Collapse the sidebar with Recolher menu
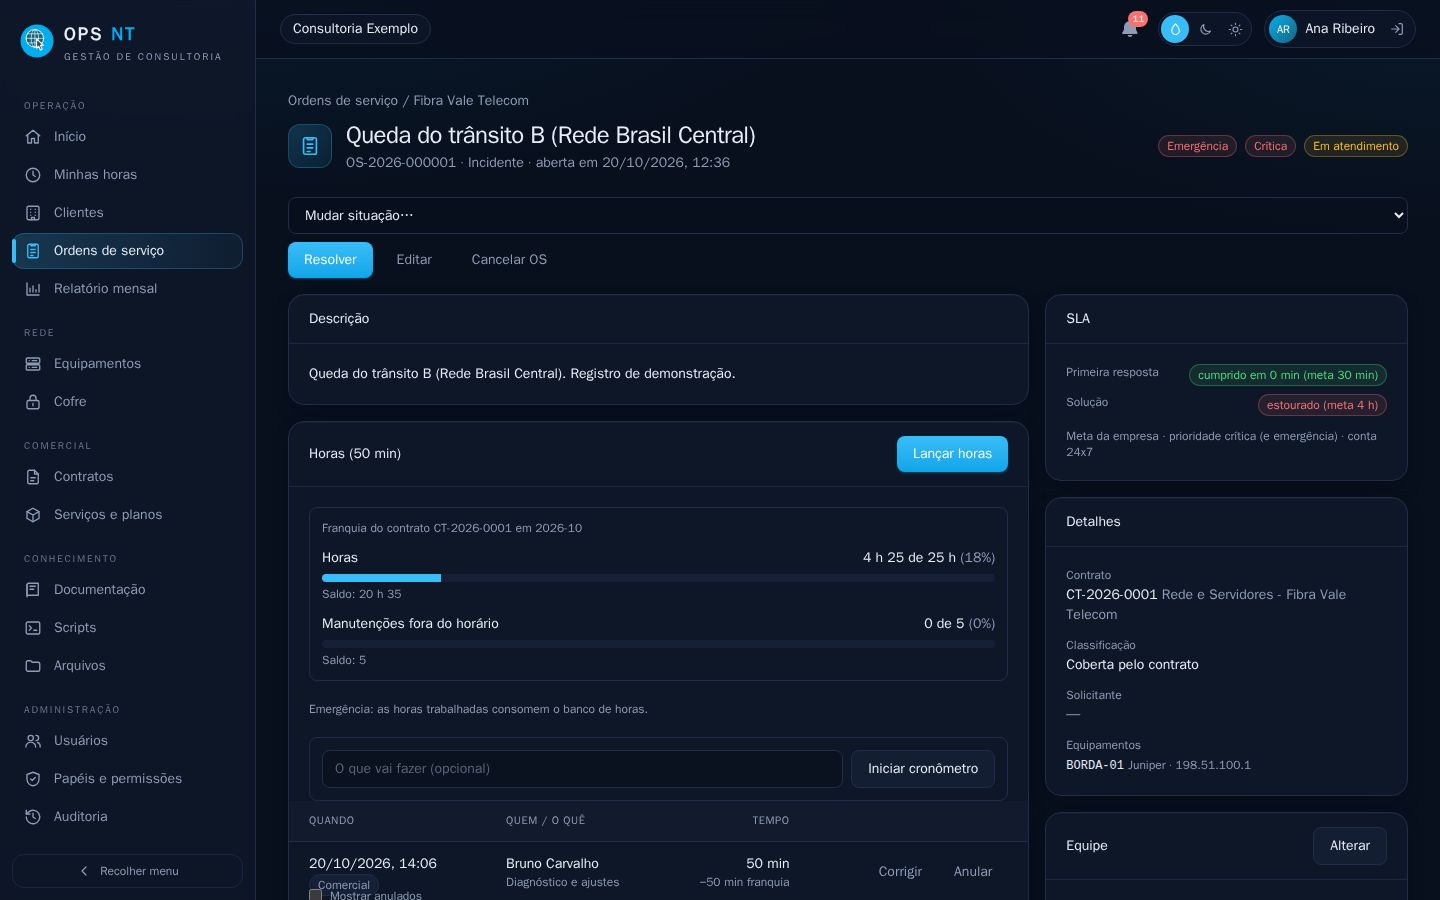The image size is (1440, 900). point(127,871)
